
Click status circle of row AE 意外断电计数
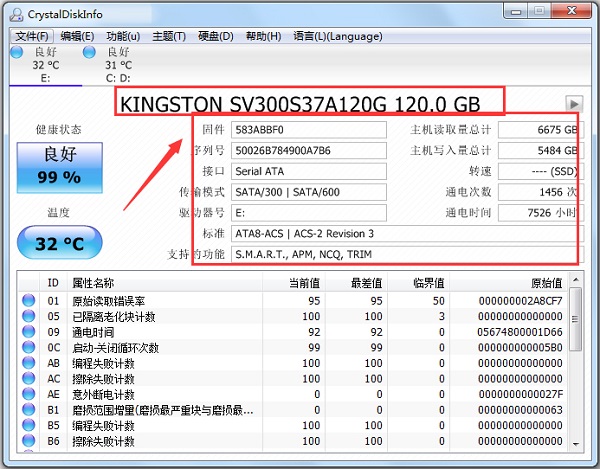pos(29,394)
